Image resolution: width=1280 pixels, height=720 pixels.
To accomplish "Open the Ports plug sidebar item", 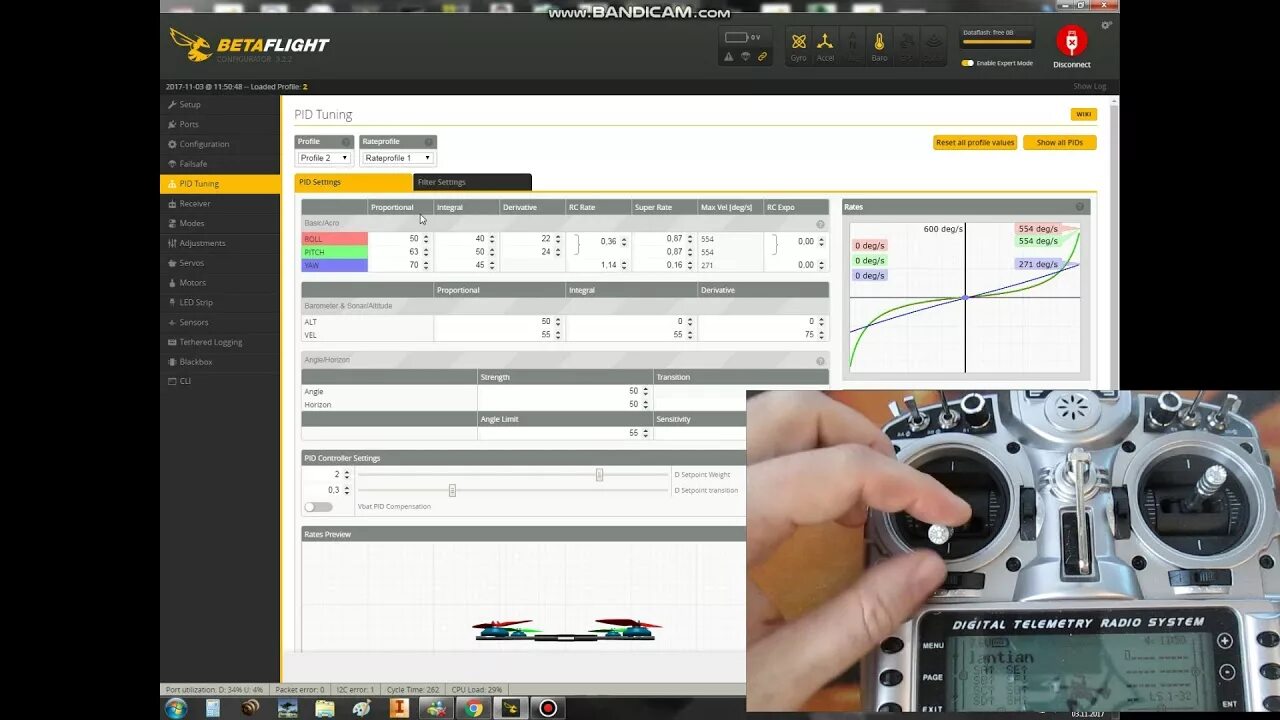I will pyautogui.click(x=220, y=124).
